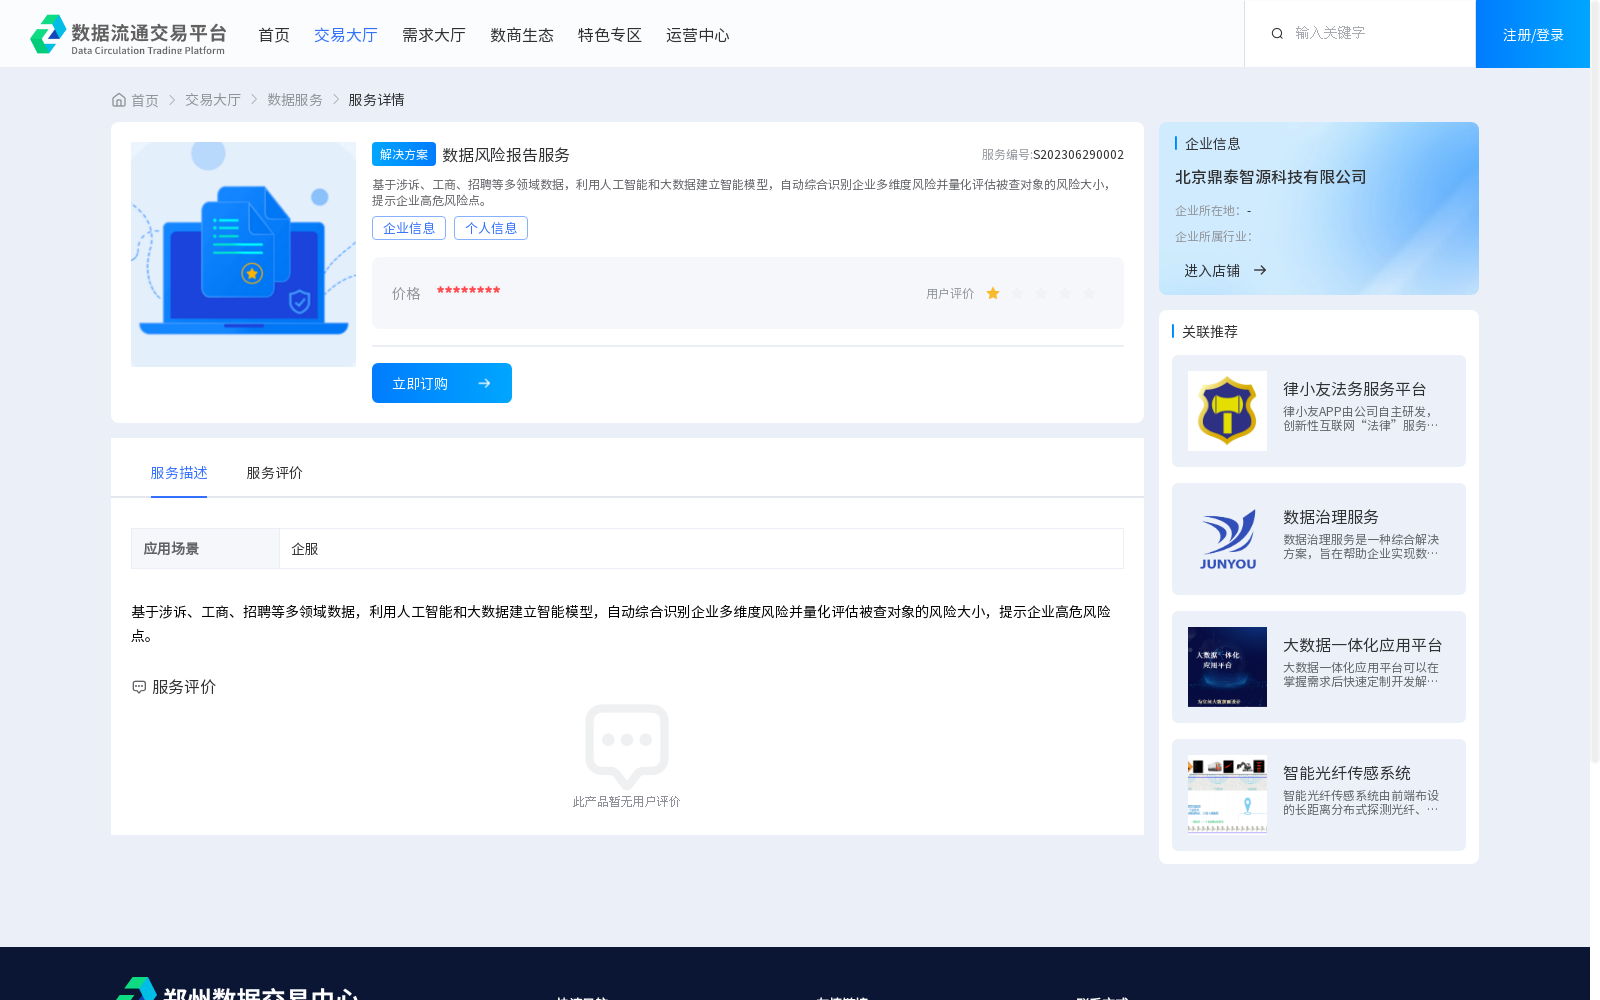Screen dimensions: 1600x1000
Task: Click the 注册/登录 button
Action: tap(1533, 34)
